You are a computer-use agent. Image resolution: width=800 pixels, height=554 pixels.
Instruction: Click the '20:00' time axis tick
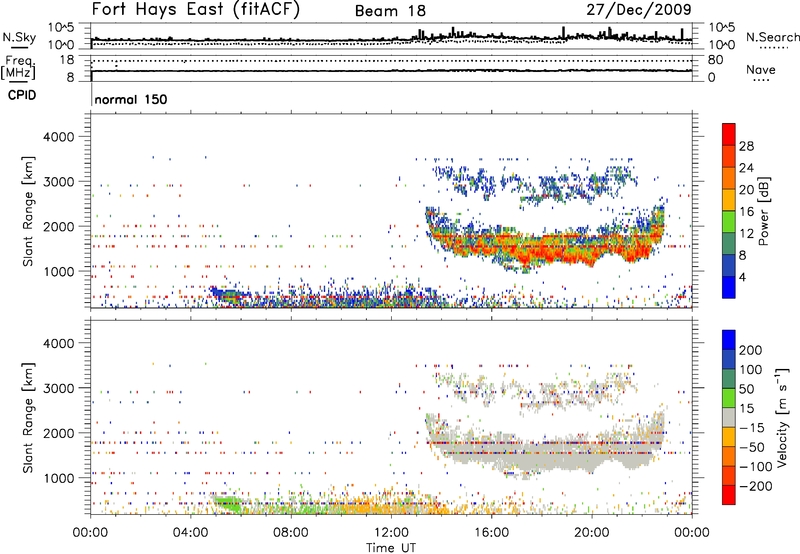pyautogui.click(x=591, y=533)
